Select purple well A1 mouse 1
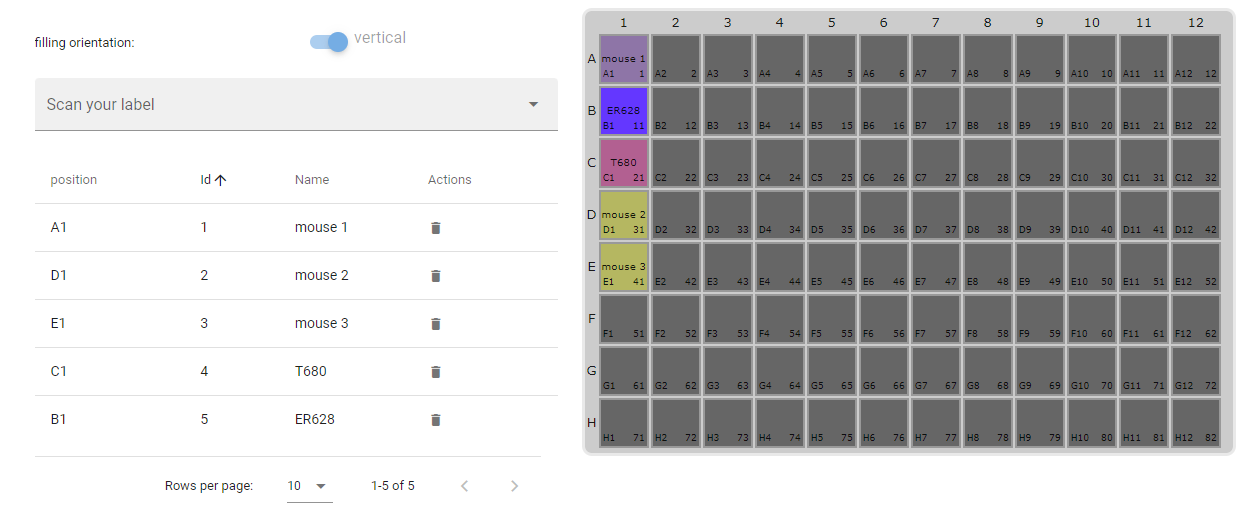This screenshot has width=1251, height=531. tap(624, 58)
